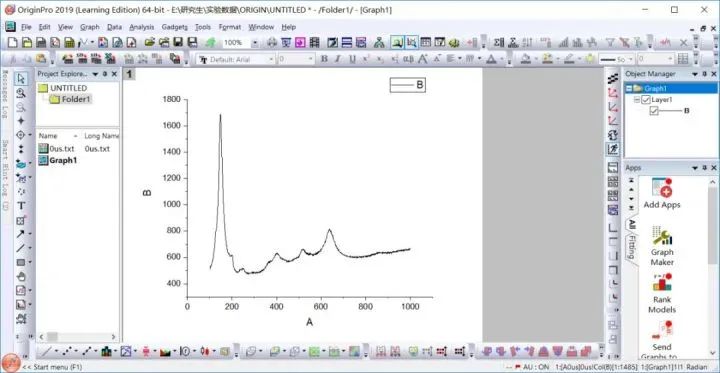The height and width of the screenshot is (373, 720).
Task: Click the Bold formatting icon
Action: click(x=324, y=59)
